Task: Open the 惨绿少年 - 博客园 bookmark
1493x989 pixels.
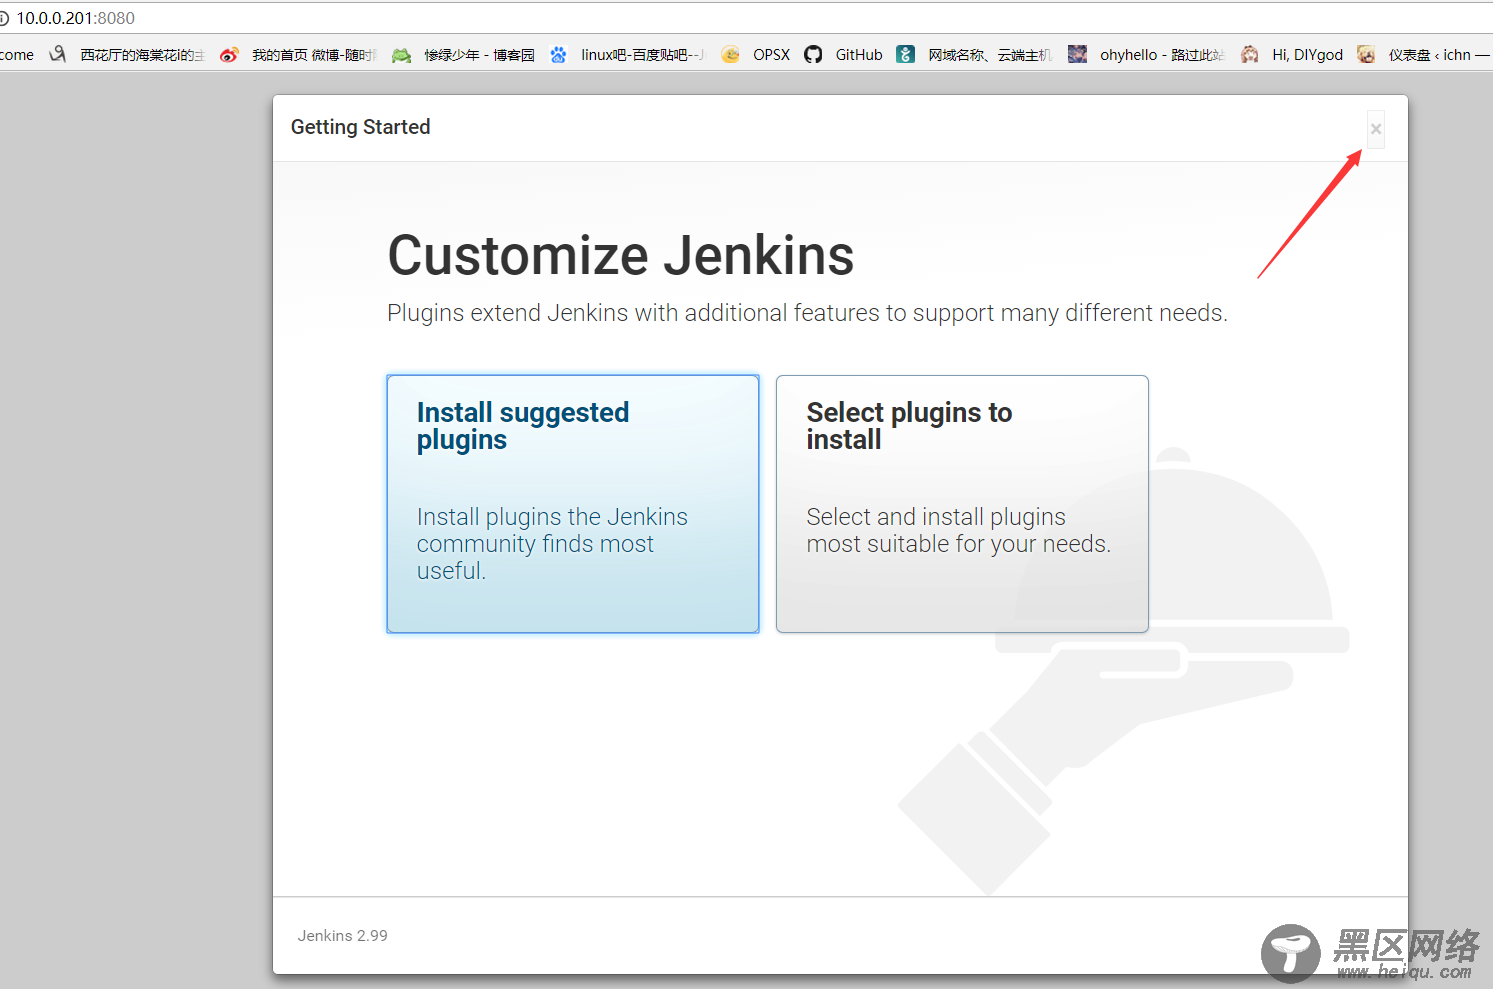Action: click(x=464, y=55)
